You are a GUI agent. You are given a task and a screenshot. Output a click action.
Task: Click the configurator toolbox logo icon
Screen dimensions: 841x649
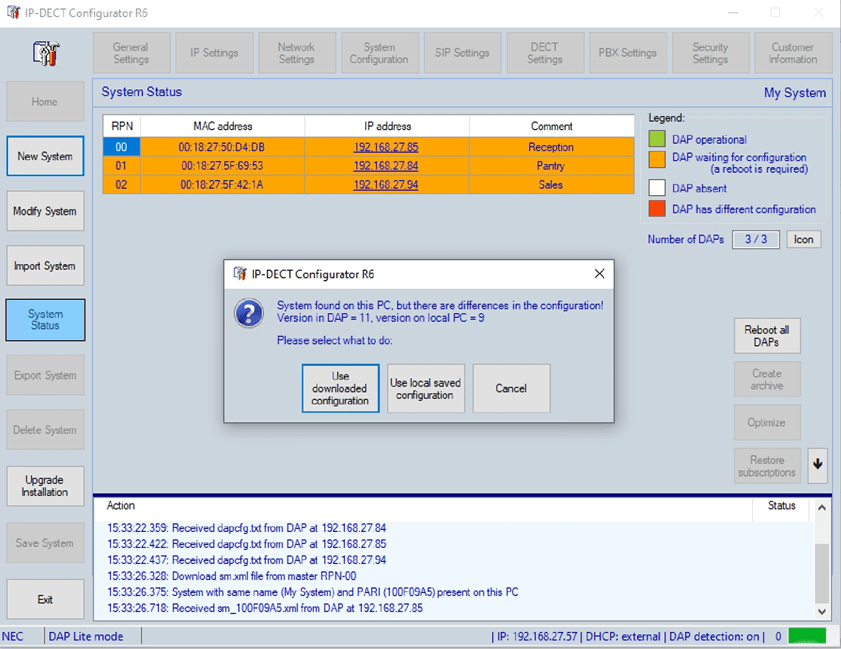(x=46, y=53)
